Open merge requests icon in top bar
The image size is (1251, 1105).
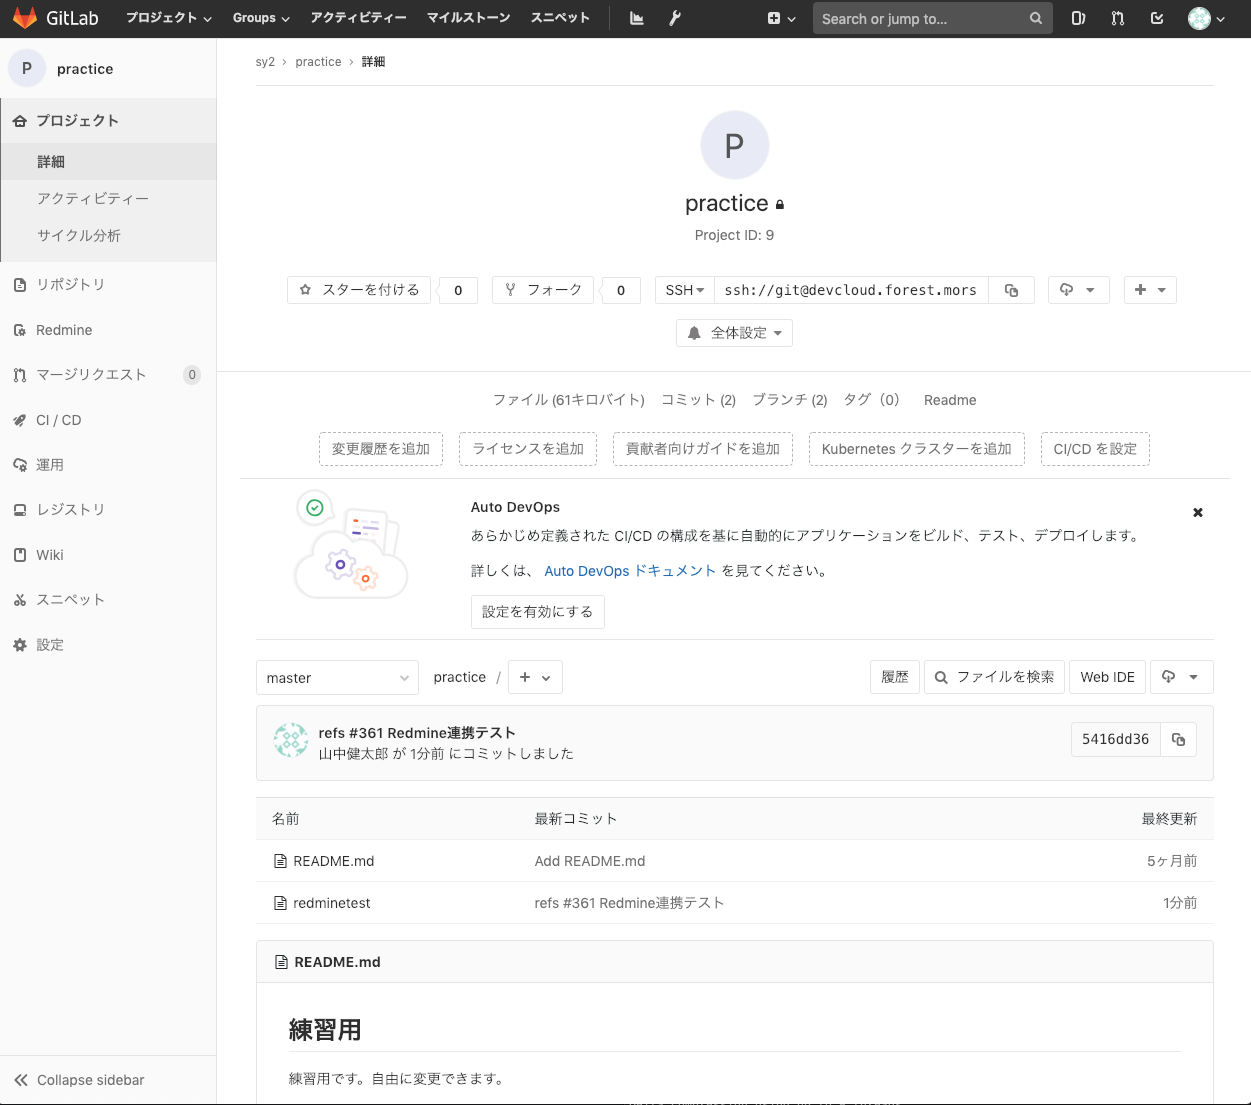[1117, 18]
